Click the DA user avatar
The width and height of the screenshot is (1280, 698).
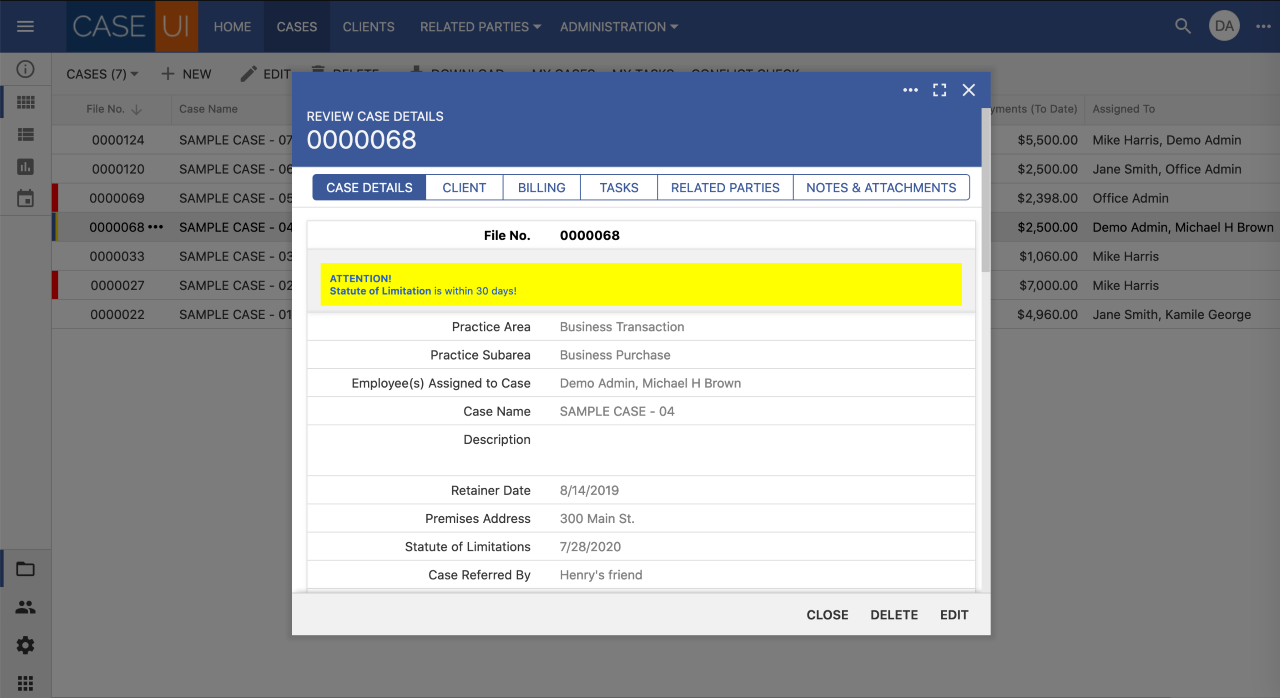(1224, 26)
